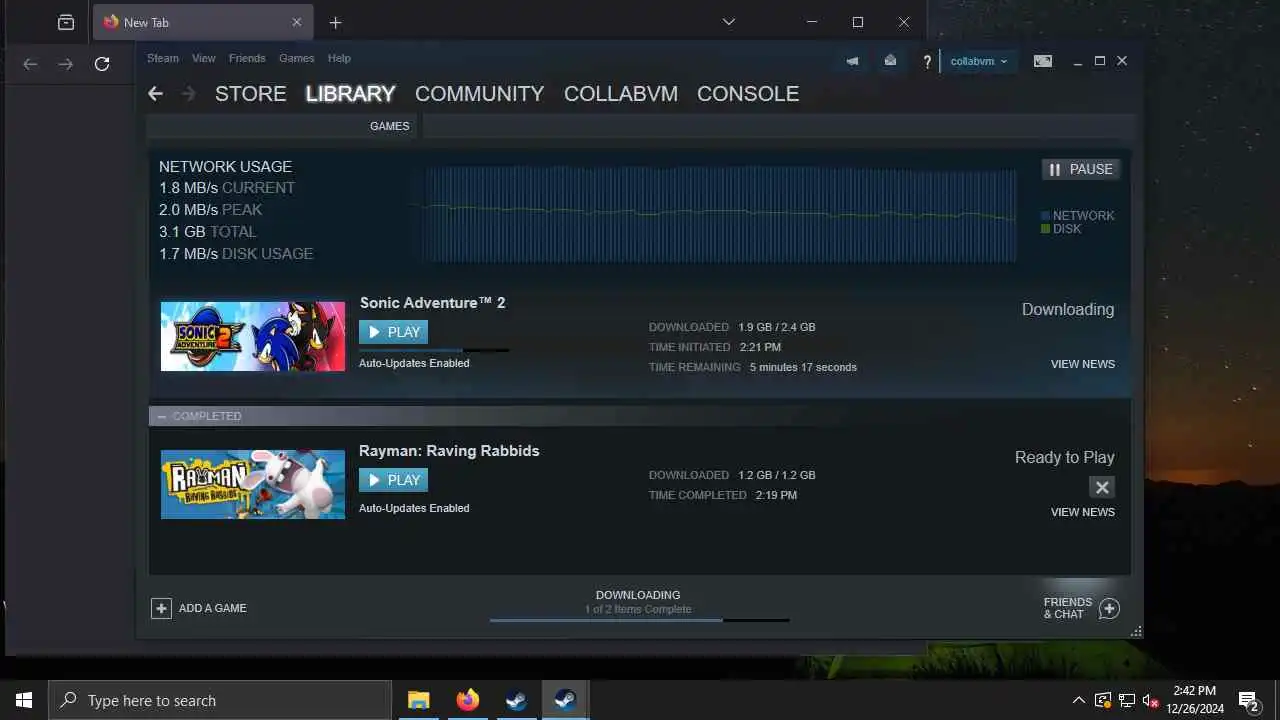Open FRIENDS & CHAT label
The image size is (1280, 720).
click(1068, 608)
